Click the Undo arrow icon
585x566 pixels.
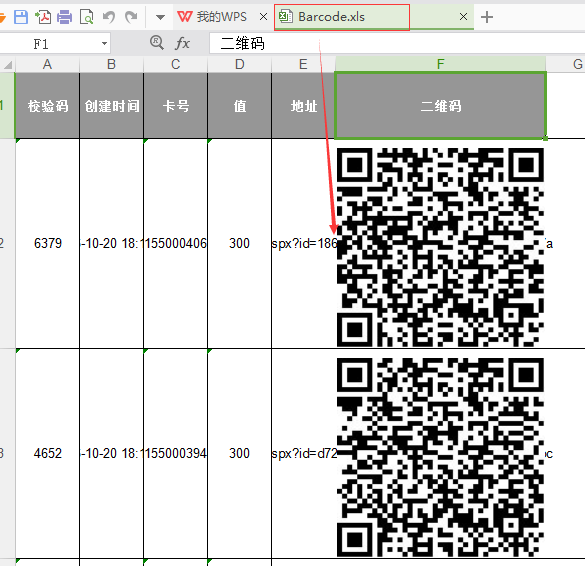coord(109,17)
